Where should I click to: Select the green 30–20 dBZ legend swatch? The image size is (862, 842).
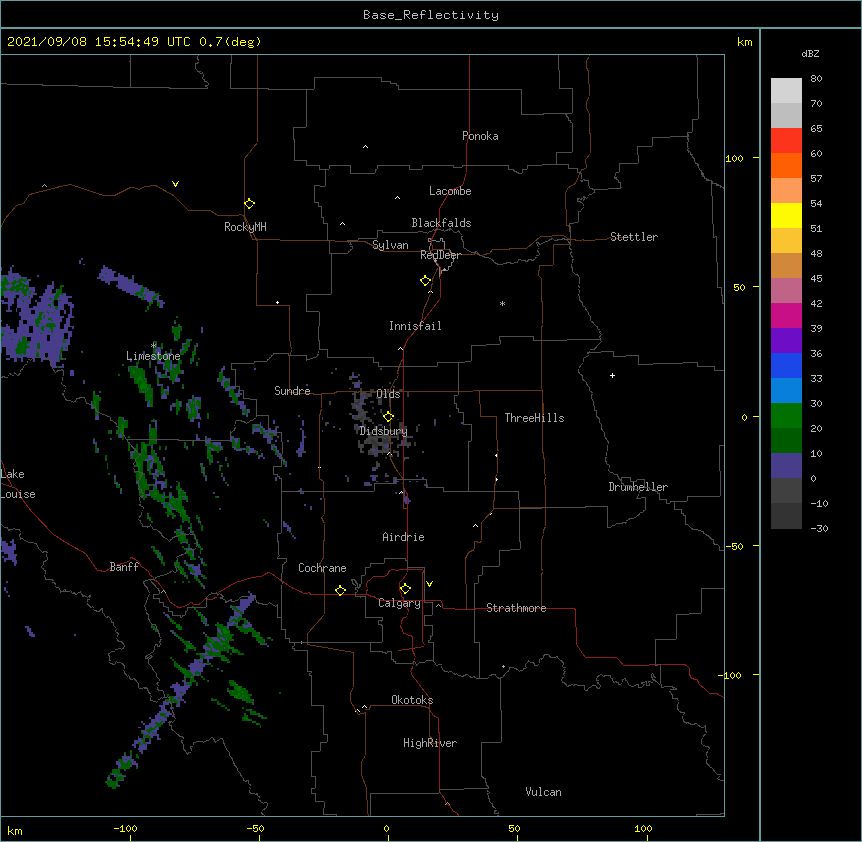[x=786, y=416]
